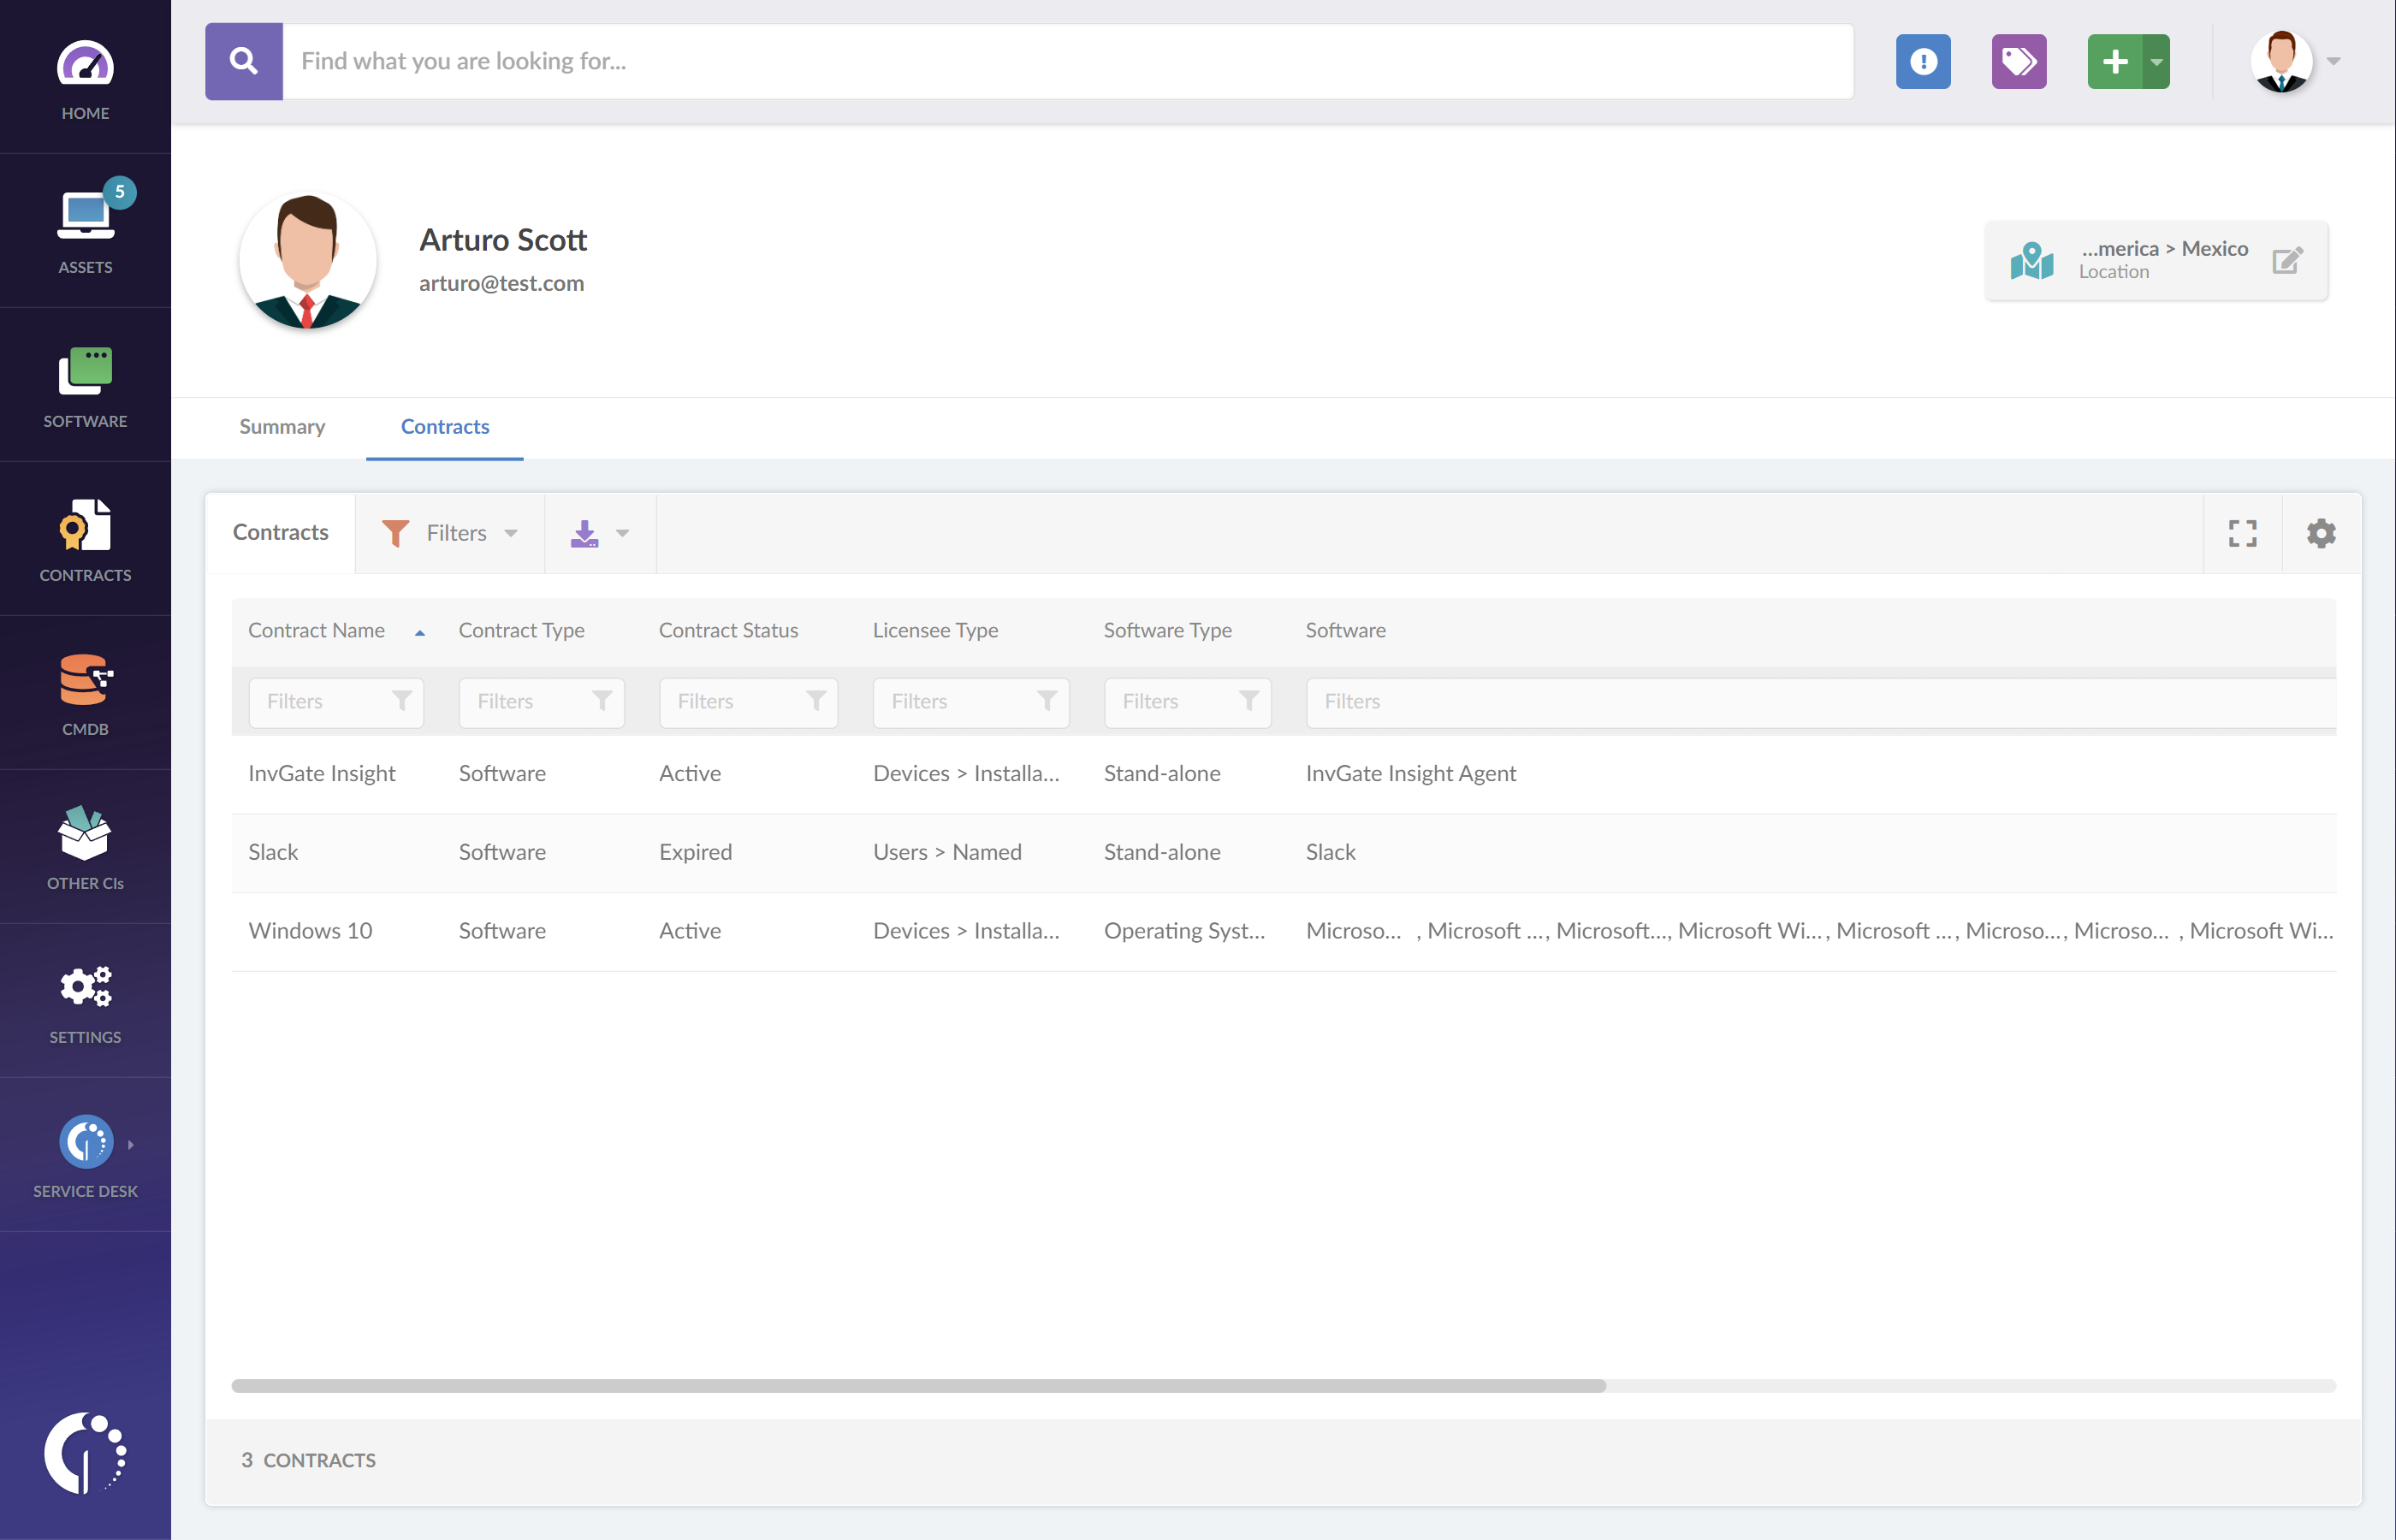The width and height of the screenshot is (2396, 1540).
Task: Click funnel icon in Contract Name filter
Action: (402, 701)
